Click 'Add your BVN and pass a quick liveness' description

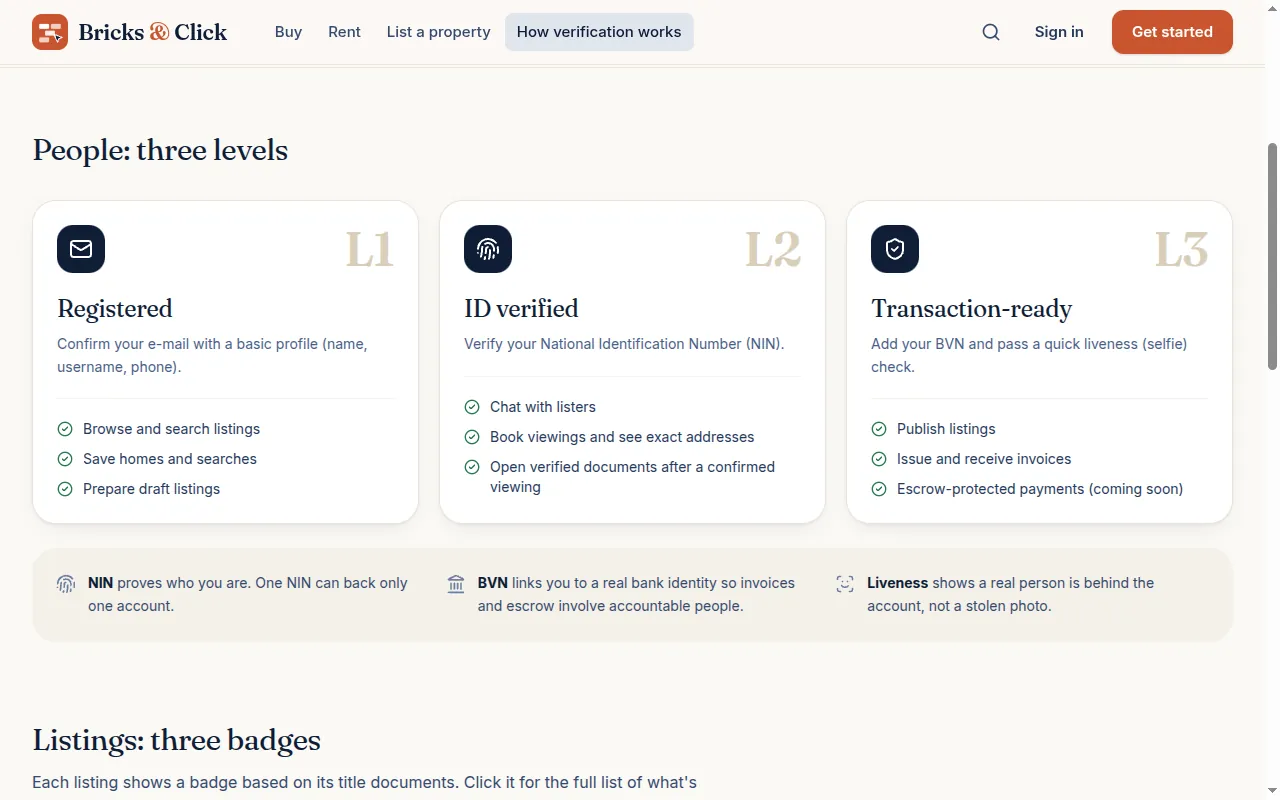1029,355
